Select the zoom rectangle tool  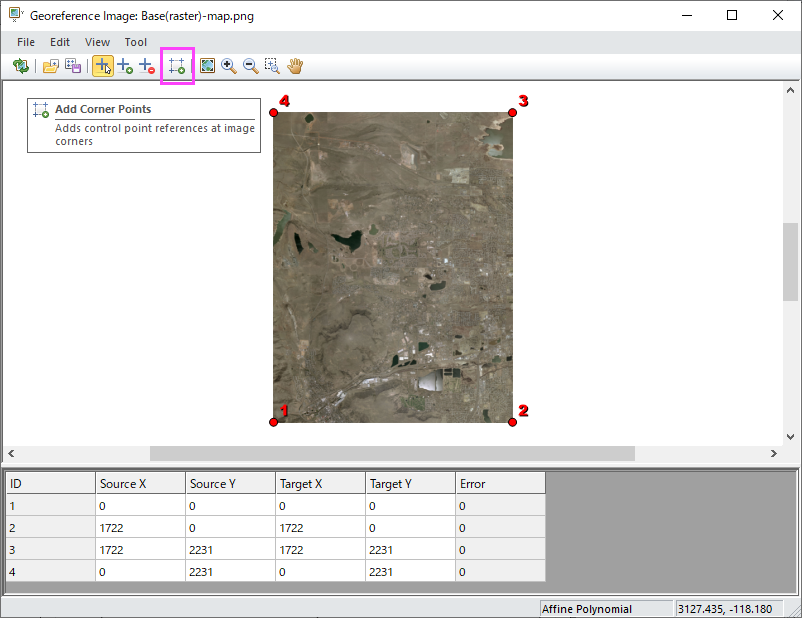[272, 66]
